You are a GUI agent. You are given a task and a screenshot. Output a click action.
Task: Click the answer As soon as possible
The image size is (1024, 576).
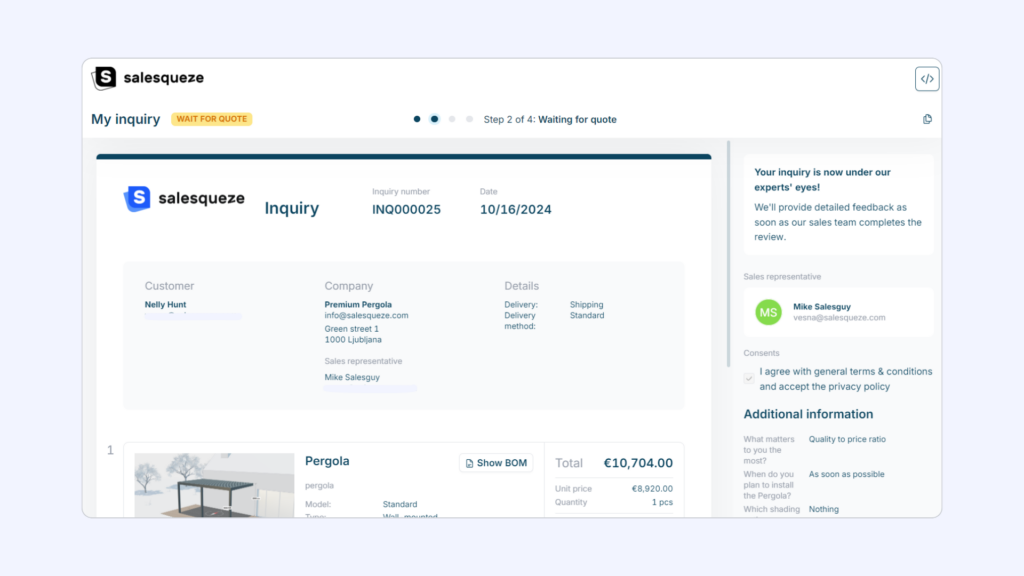click(x=846, y=474)
